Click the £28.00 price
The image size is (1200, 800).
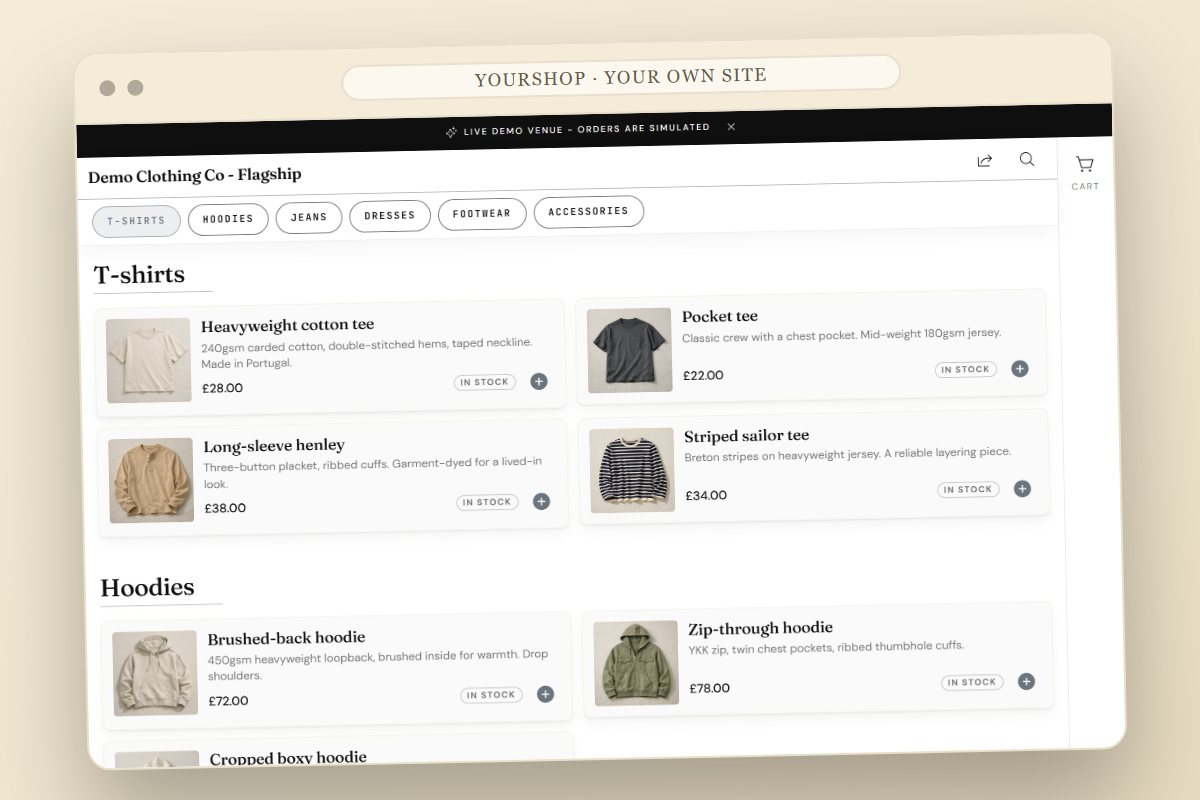pos(222,388)
